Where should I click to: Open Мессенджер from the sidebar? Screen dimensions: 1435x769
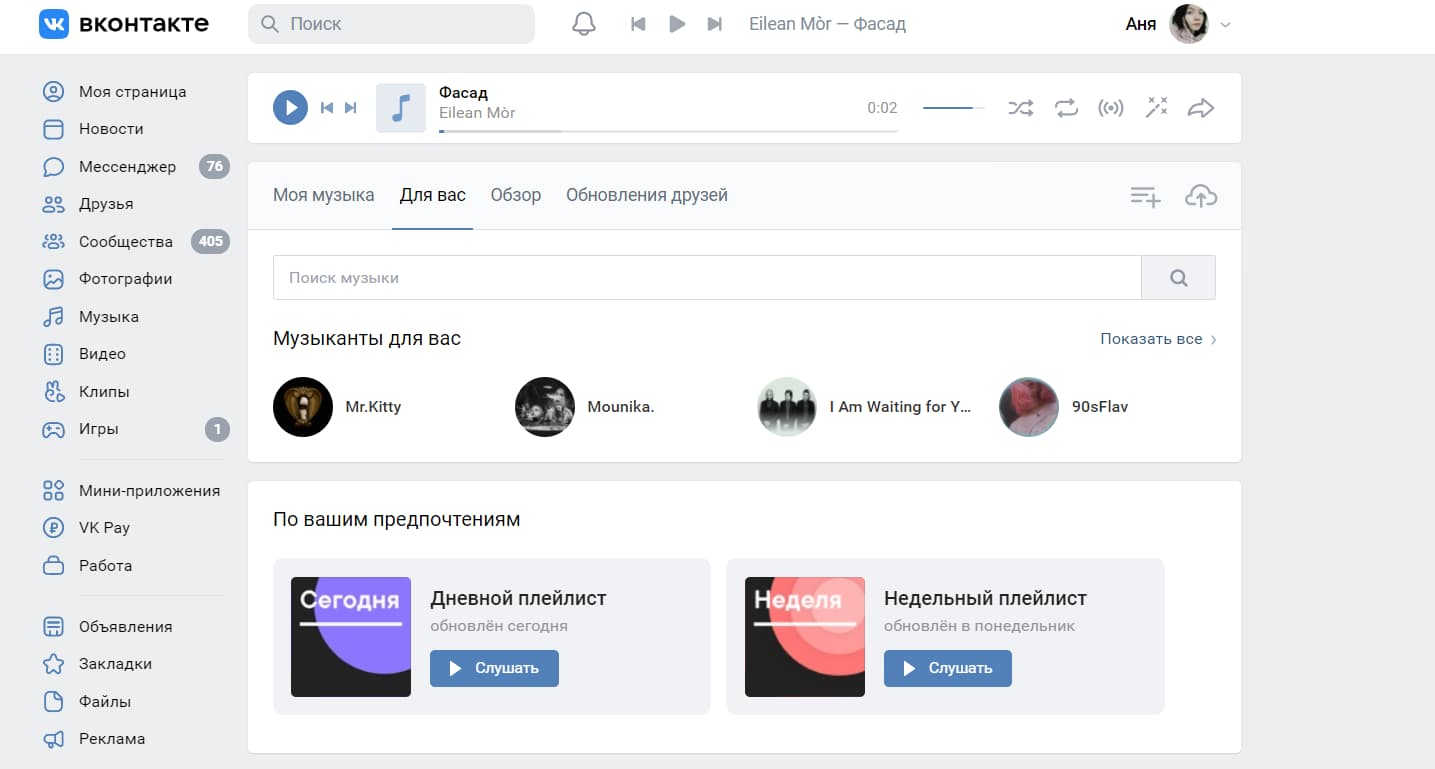coord(127,167)
